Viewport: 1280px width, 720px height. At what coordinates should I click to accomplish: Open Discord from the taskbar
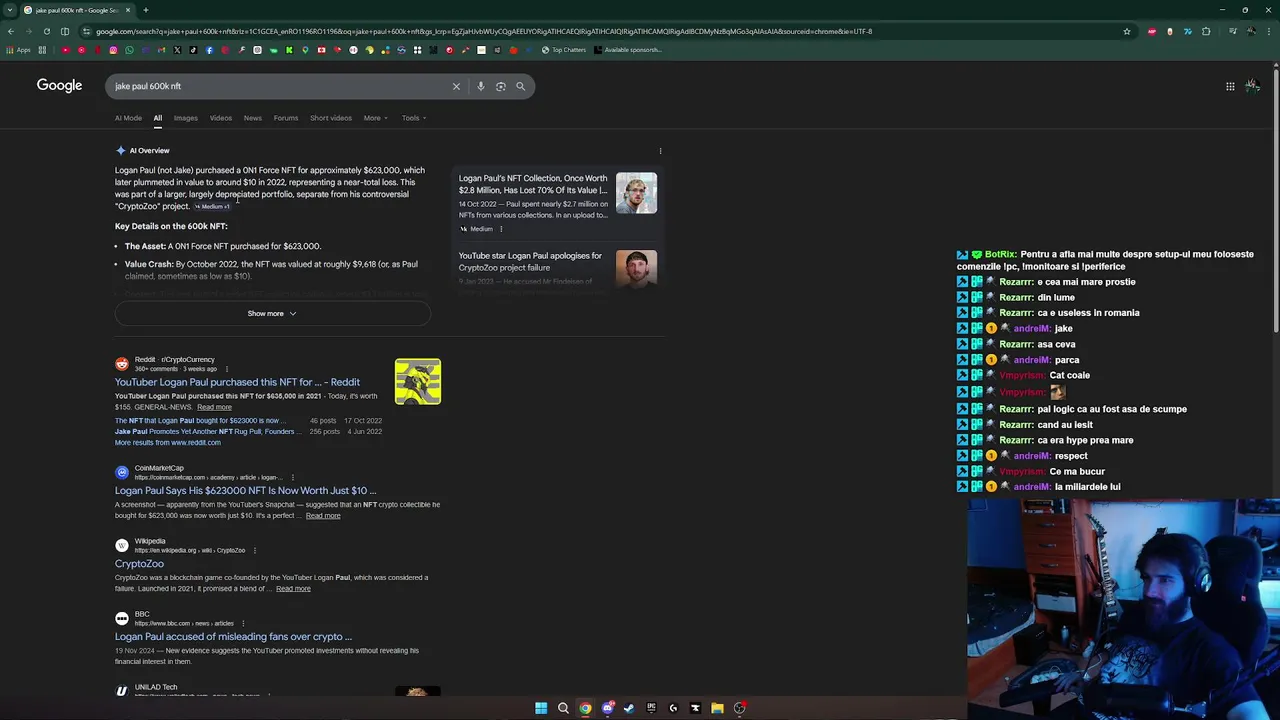tap(608, 708)
